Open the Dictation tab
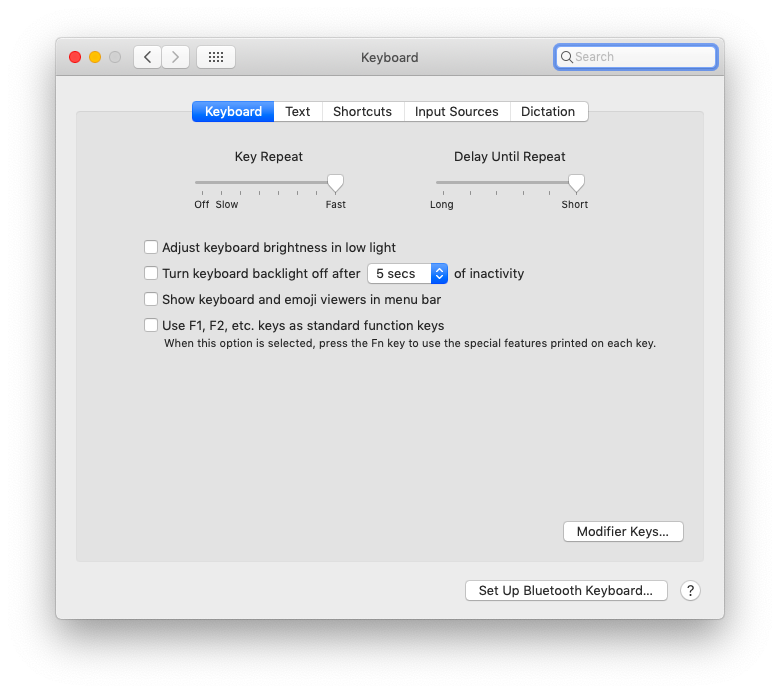The width and height of the screenshot is (780, 693). pyautogui.click(x=548, y=111)
